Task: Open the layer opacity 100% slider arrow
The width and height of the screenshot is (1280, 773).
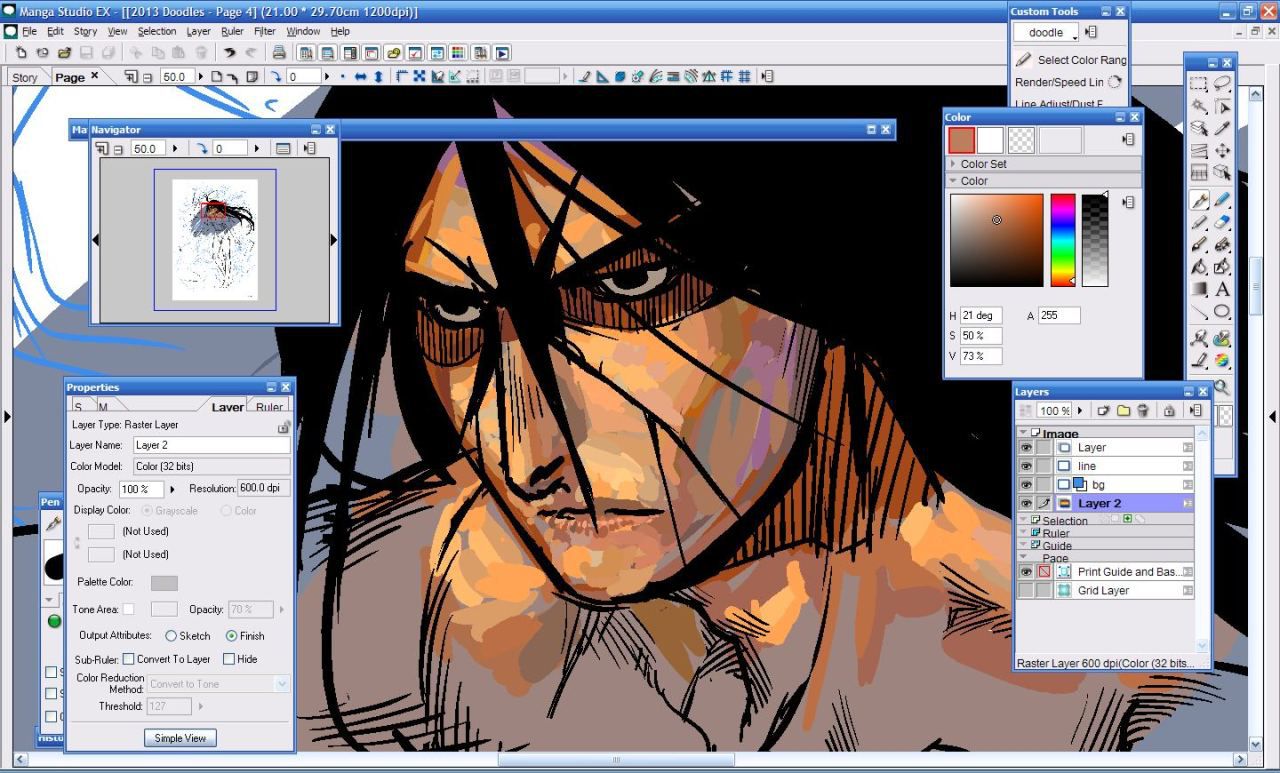Action: 1080,411
